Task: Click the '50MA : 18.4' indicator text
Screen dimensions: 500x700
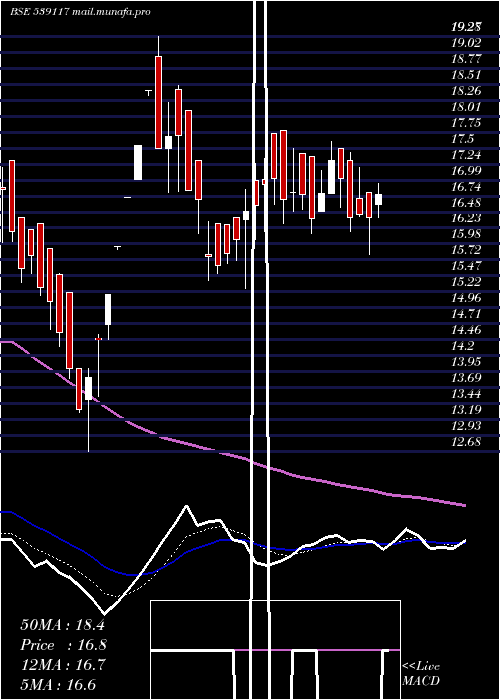Action: pos(62,625)
